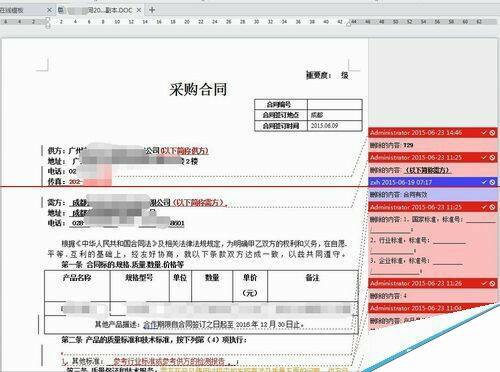500x372 pixels.
Task: Click 2、行业标准 line in the revision balloon
Action: (x=418, y=240)
